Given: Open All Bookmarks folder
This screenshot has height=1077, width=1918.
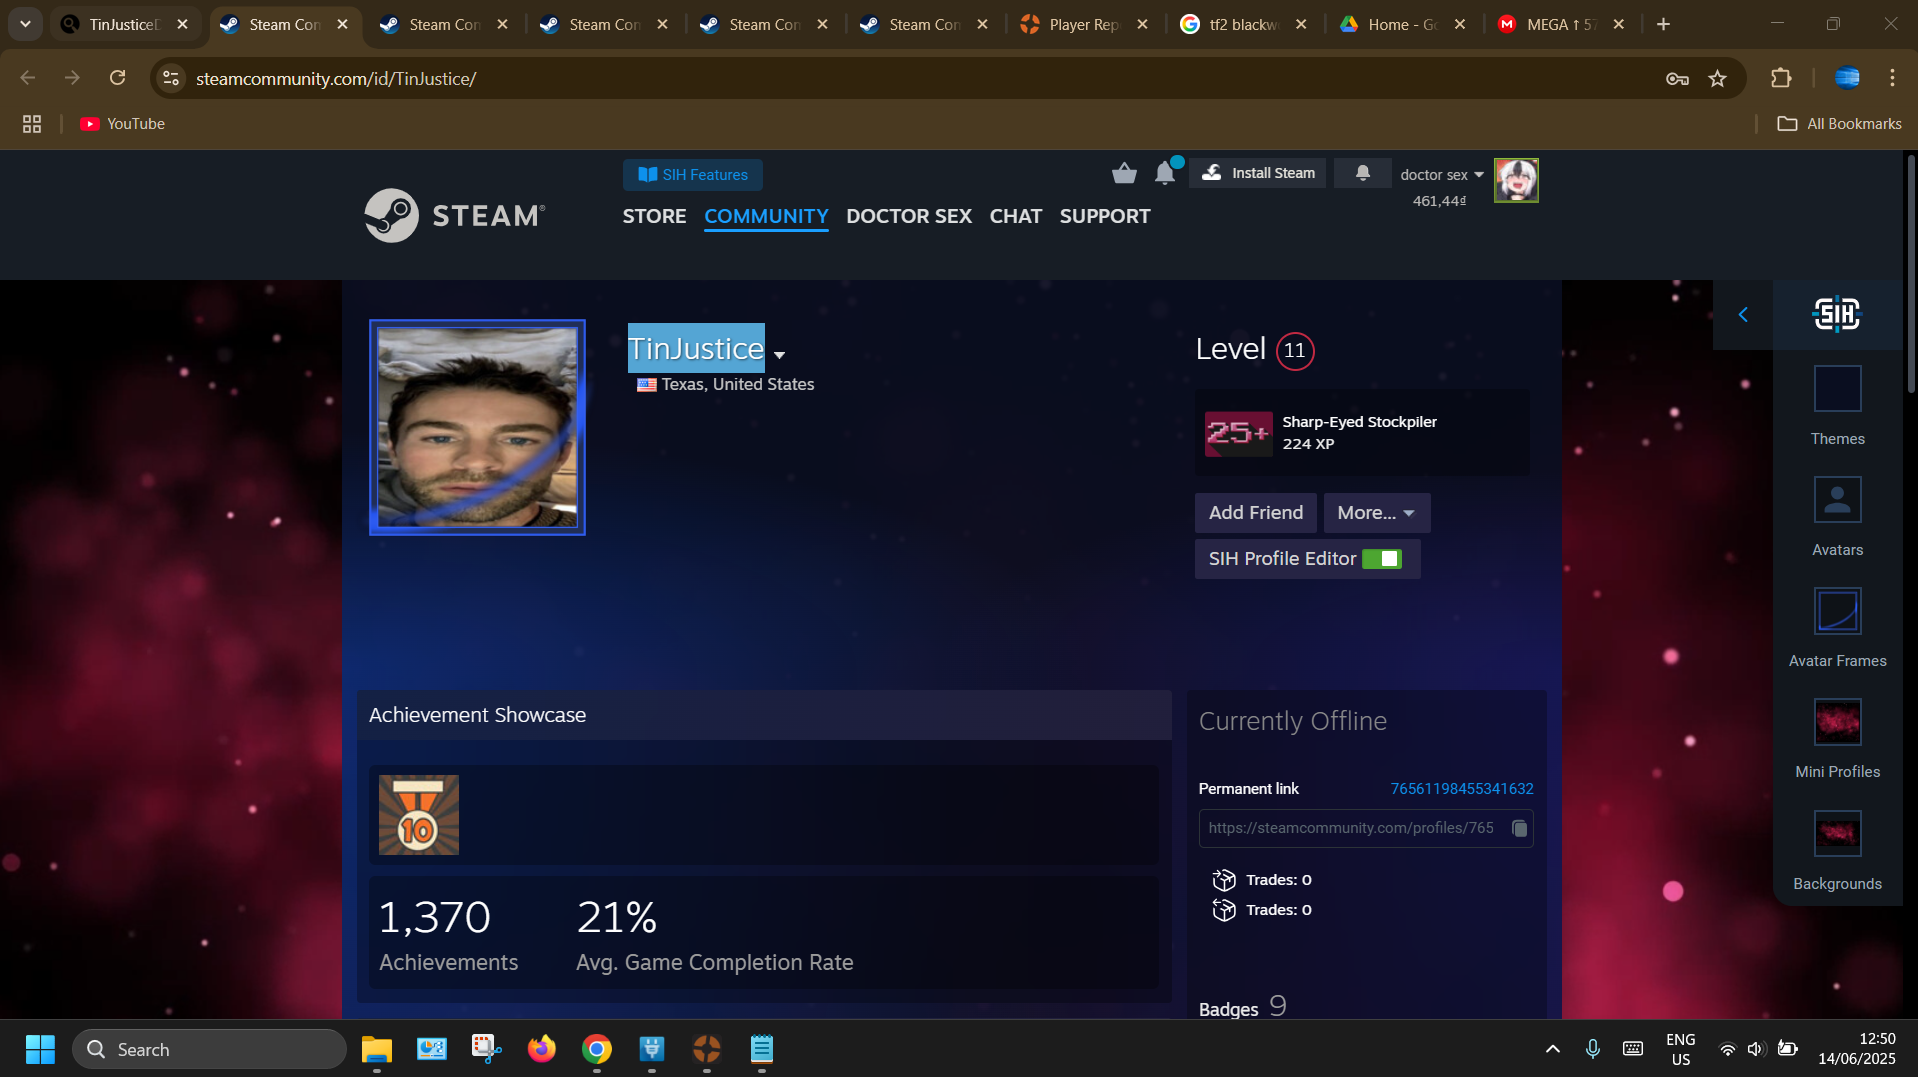Looking at the screenshot, I should point(1839,124).
